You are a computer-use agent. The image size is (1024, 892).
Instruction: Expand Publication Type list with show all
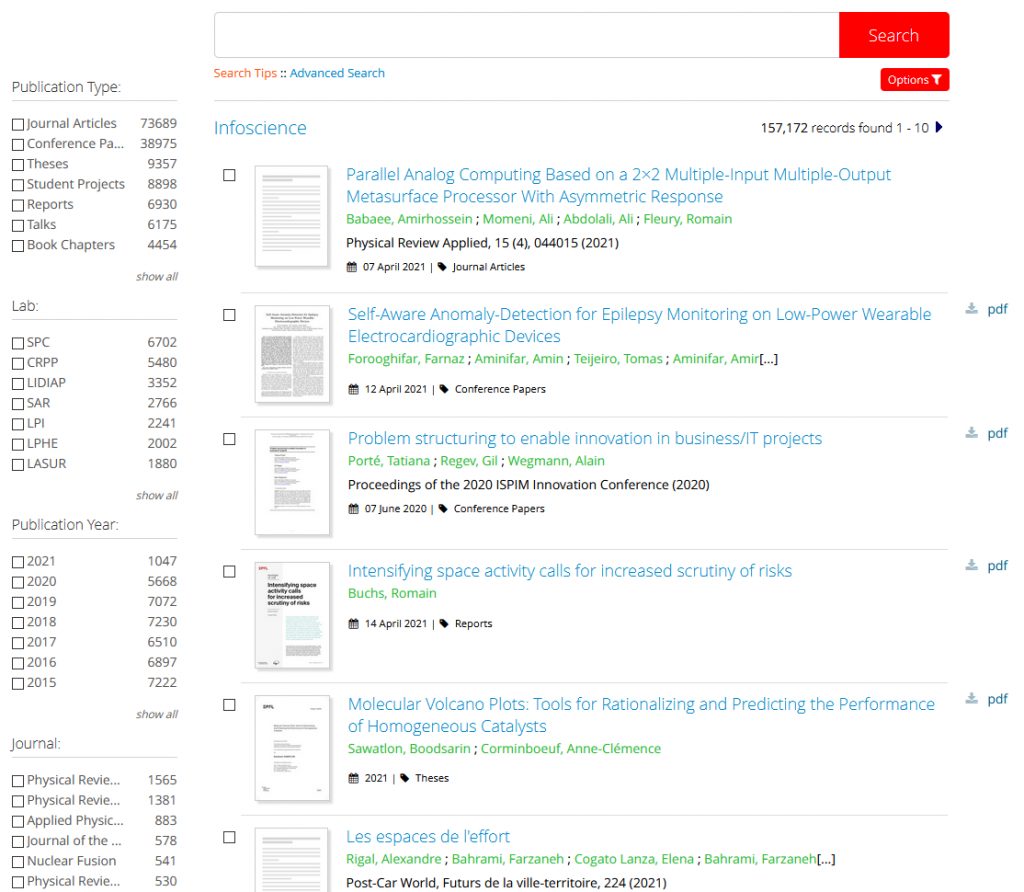(x=157, y=276)
